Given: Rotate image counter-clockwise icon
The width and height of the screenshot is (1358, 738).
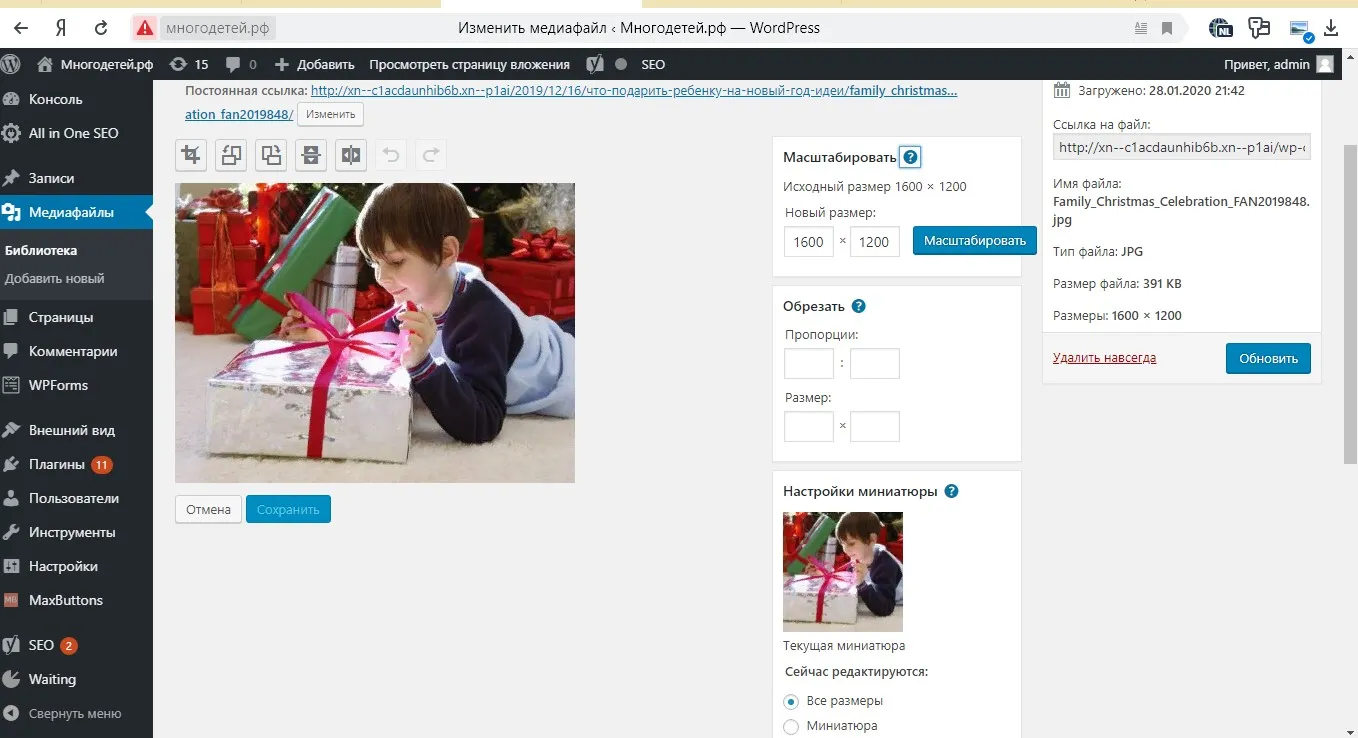Looking at the screenshot, I should 231,155.
